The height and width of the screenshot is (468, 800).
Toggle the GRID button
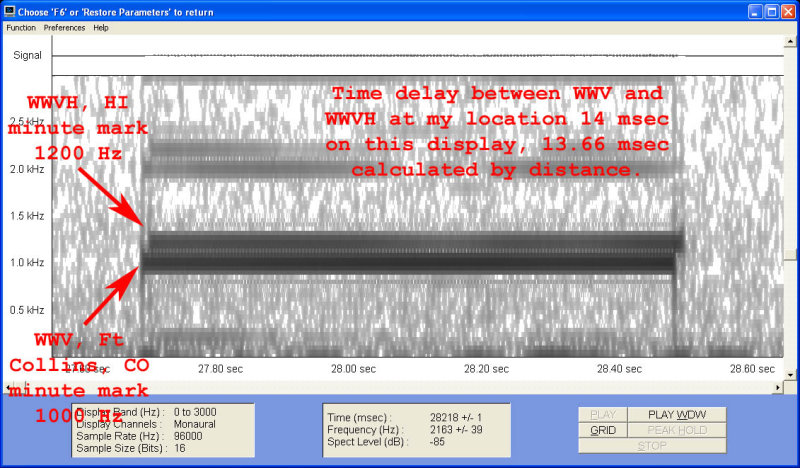[603, 430]
